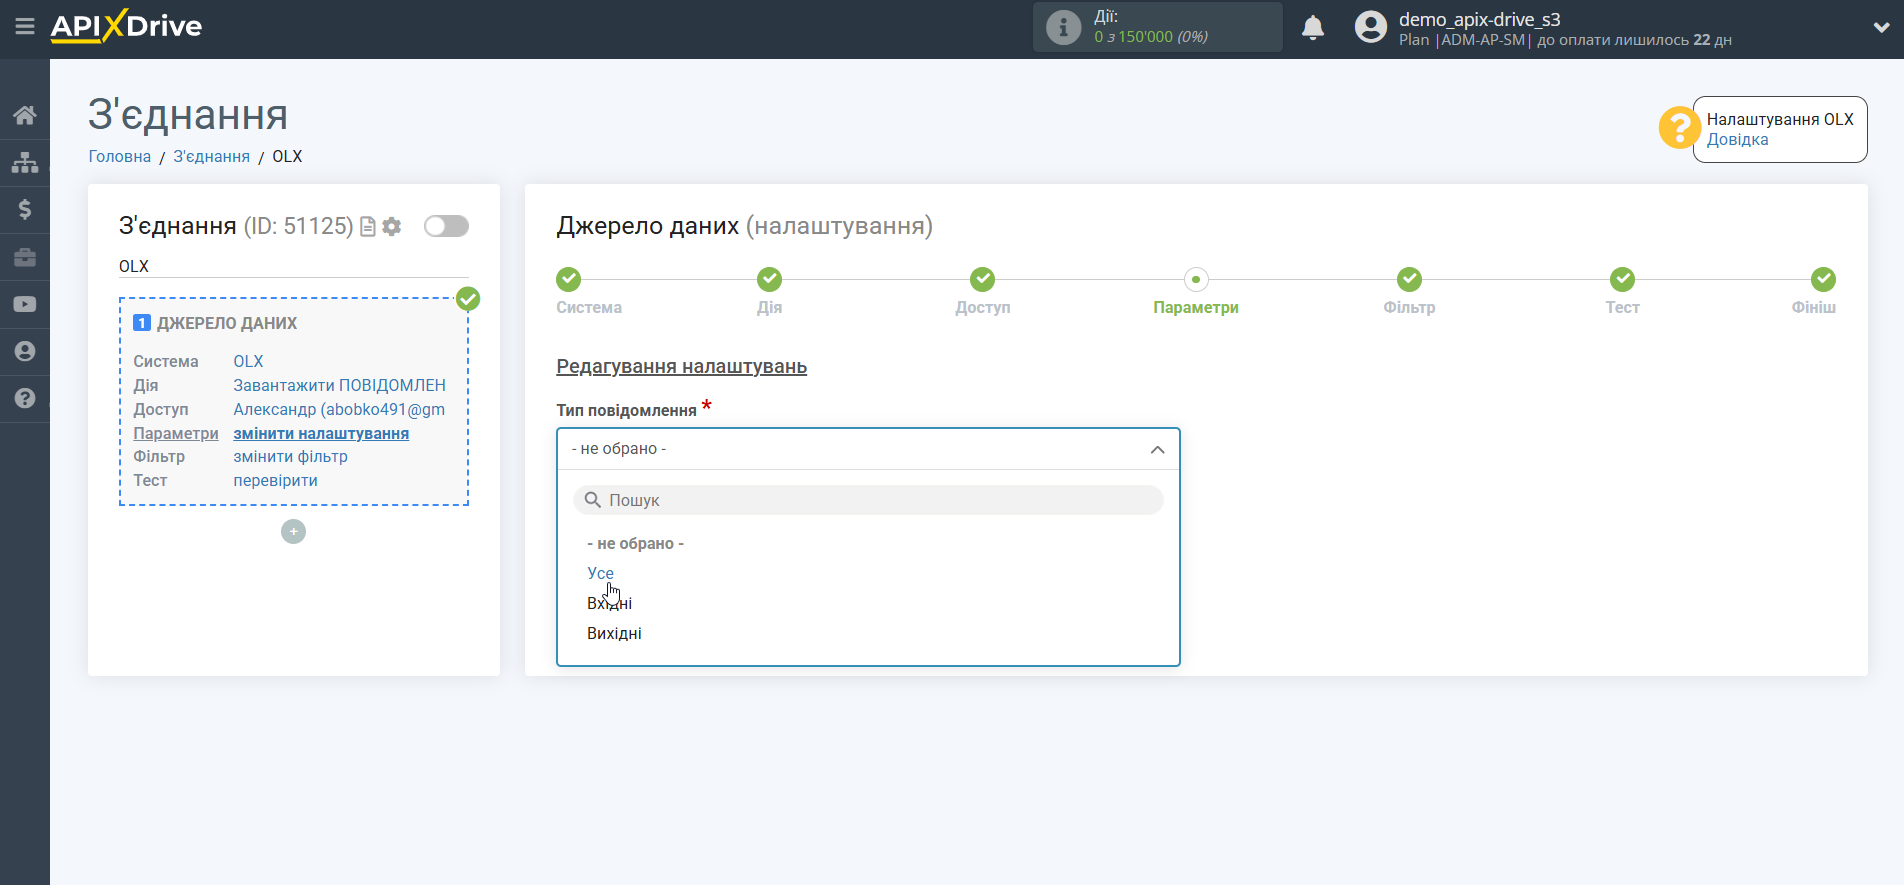Open the briefcase sidebar icon
This screenshot has height=885, width=1904.
[x=25, y=257]
